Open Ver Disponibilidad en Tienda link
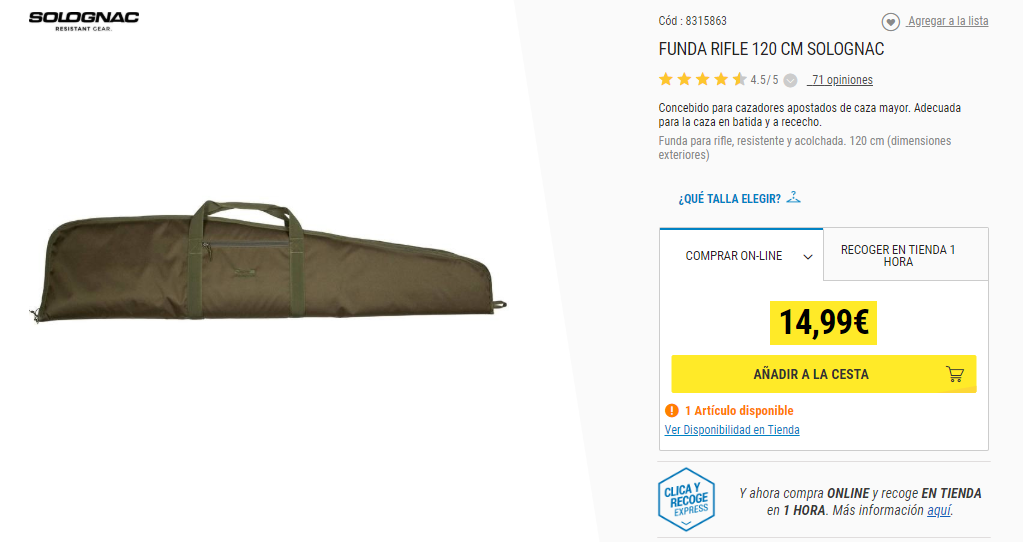The width and height of the screenshot is (1023, 542). 732,430
